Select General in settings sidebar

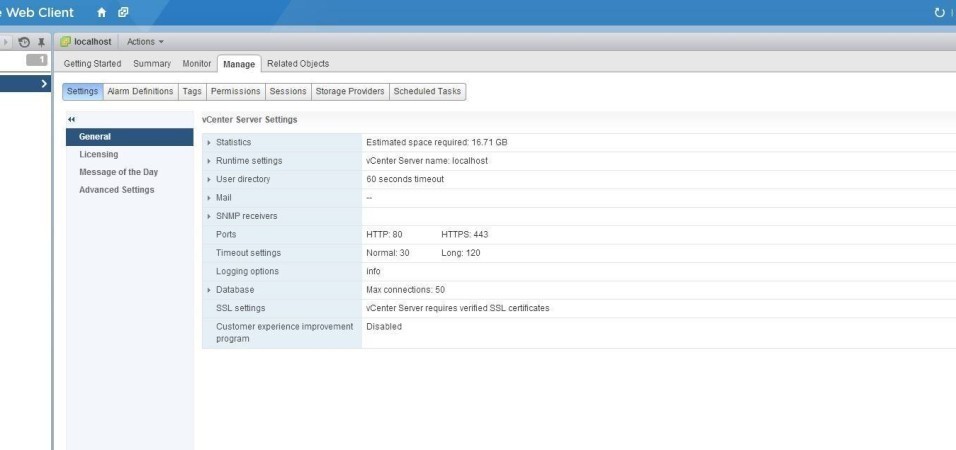coord(130,137)
